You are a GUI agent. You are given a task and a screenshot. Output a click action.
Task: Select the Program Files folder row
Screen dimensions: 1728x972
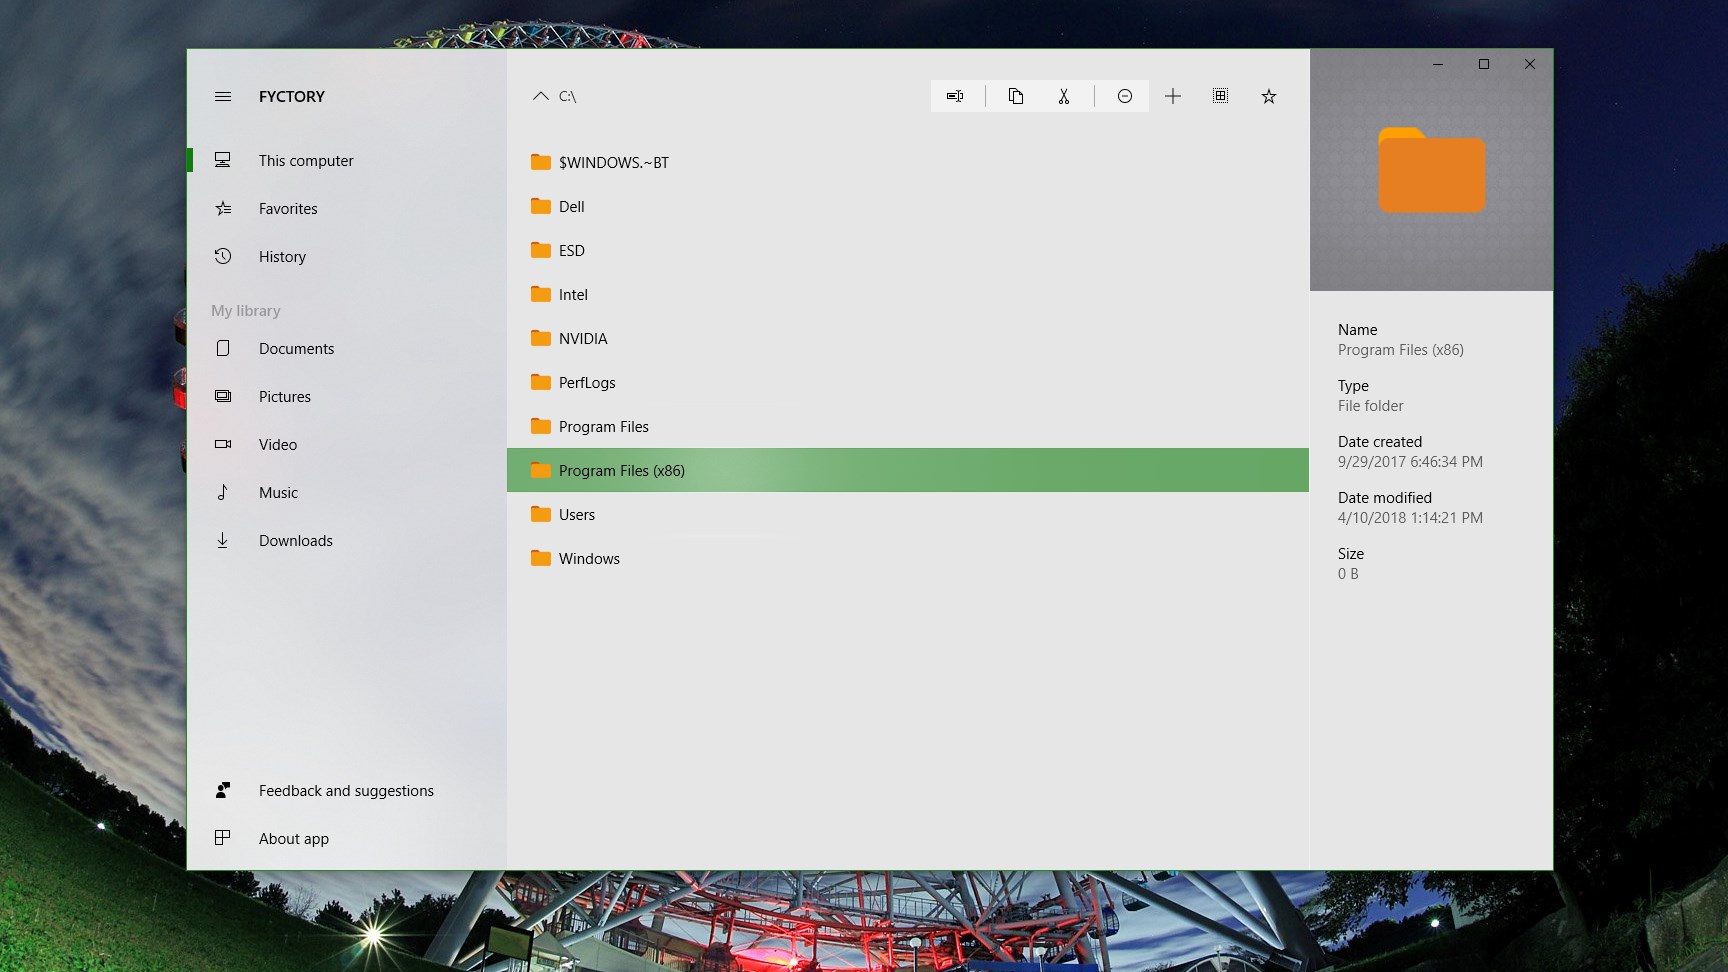click(x=908, y=426)
